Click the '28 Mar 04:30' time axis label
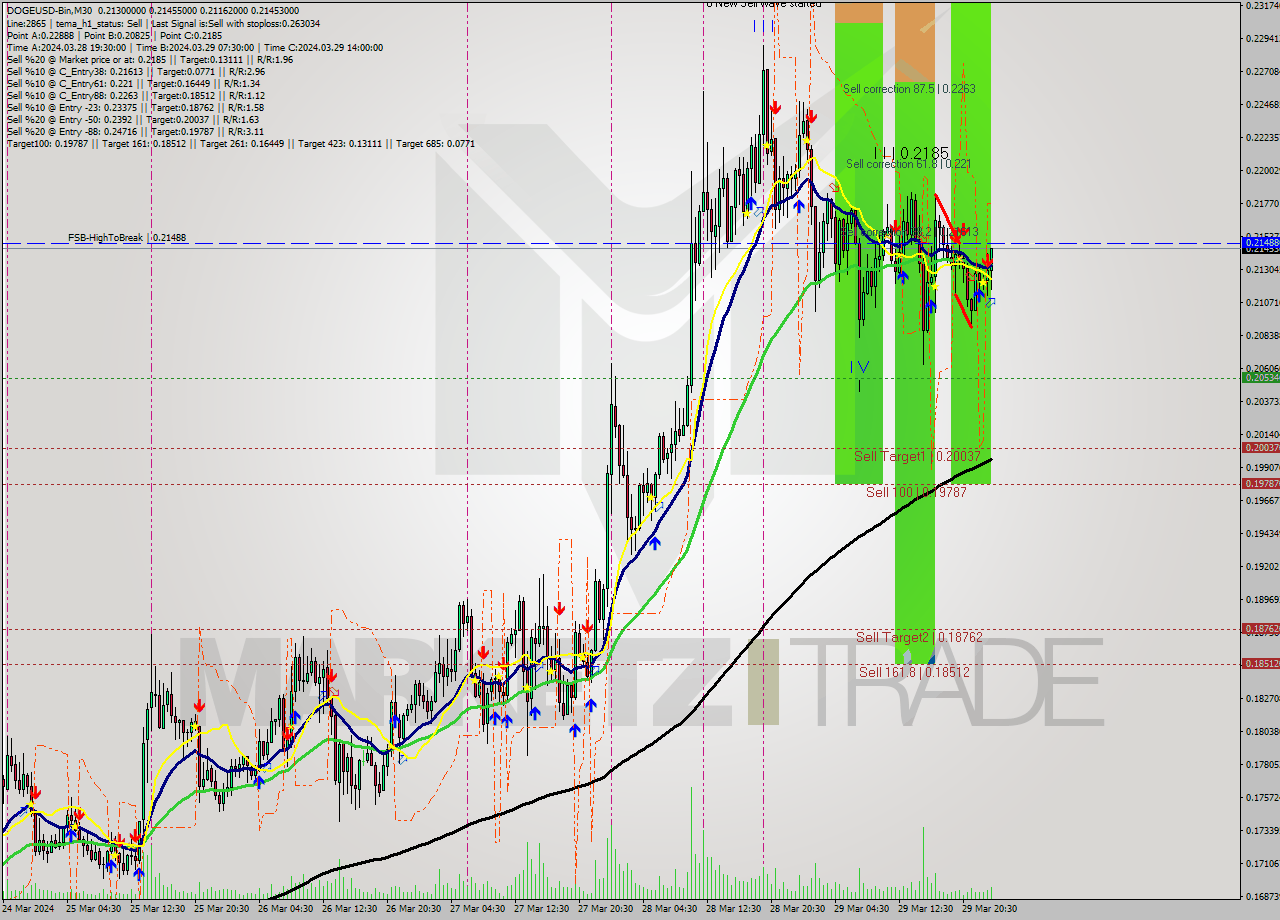 point(669,909)
